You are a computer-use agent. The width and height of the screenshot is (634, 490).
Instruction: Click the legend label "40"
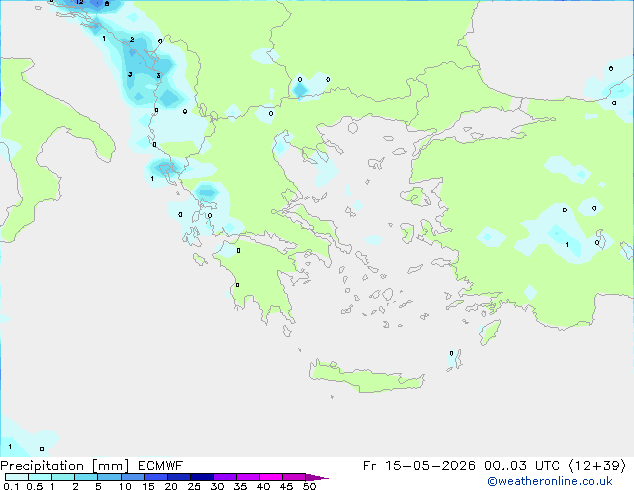point(263,486)
